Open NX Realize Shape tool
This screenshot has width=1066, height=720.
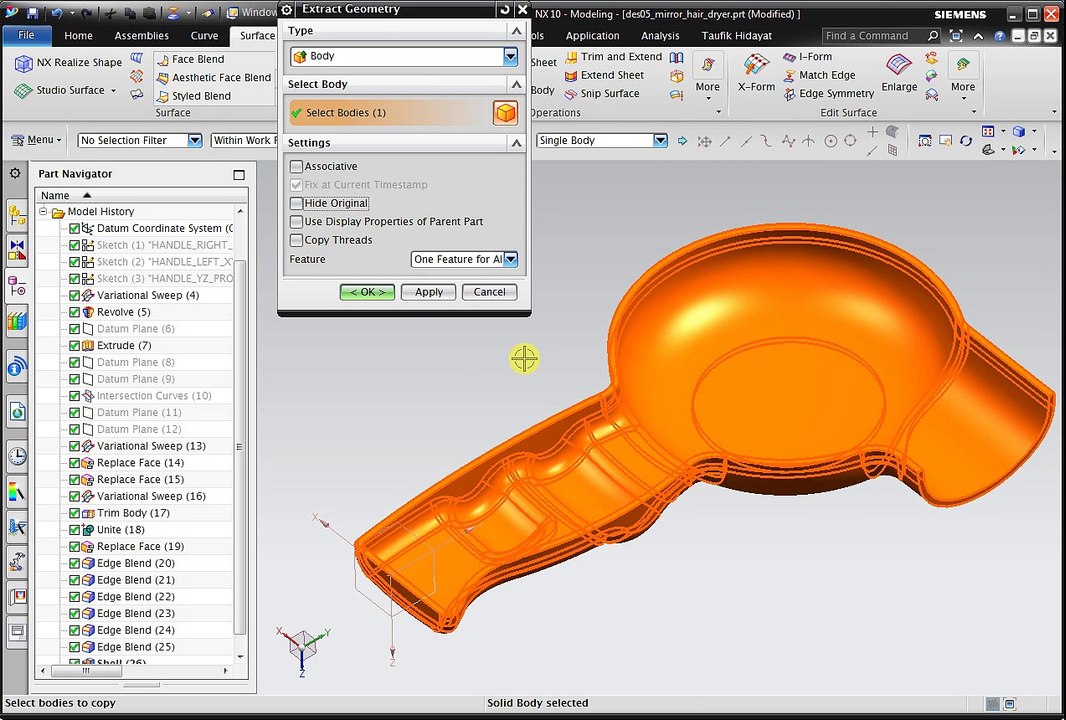point(68,63)
